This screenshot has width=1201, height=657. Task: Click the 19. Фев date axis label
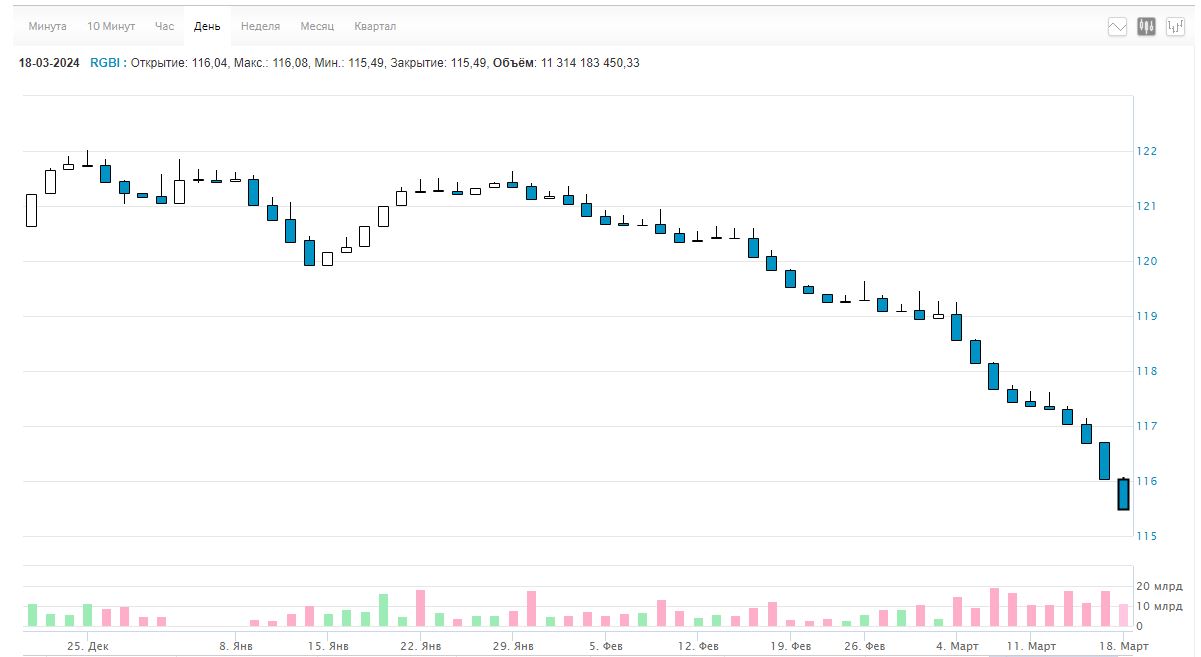point(789,647)
